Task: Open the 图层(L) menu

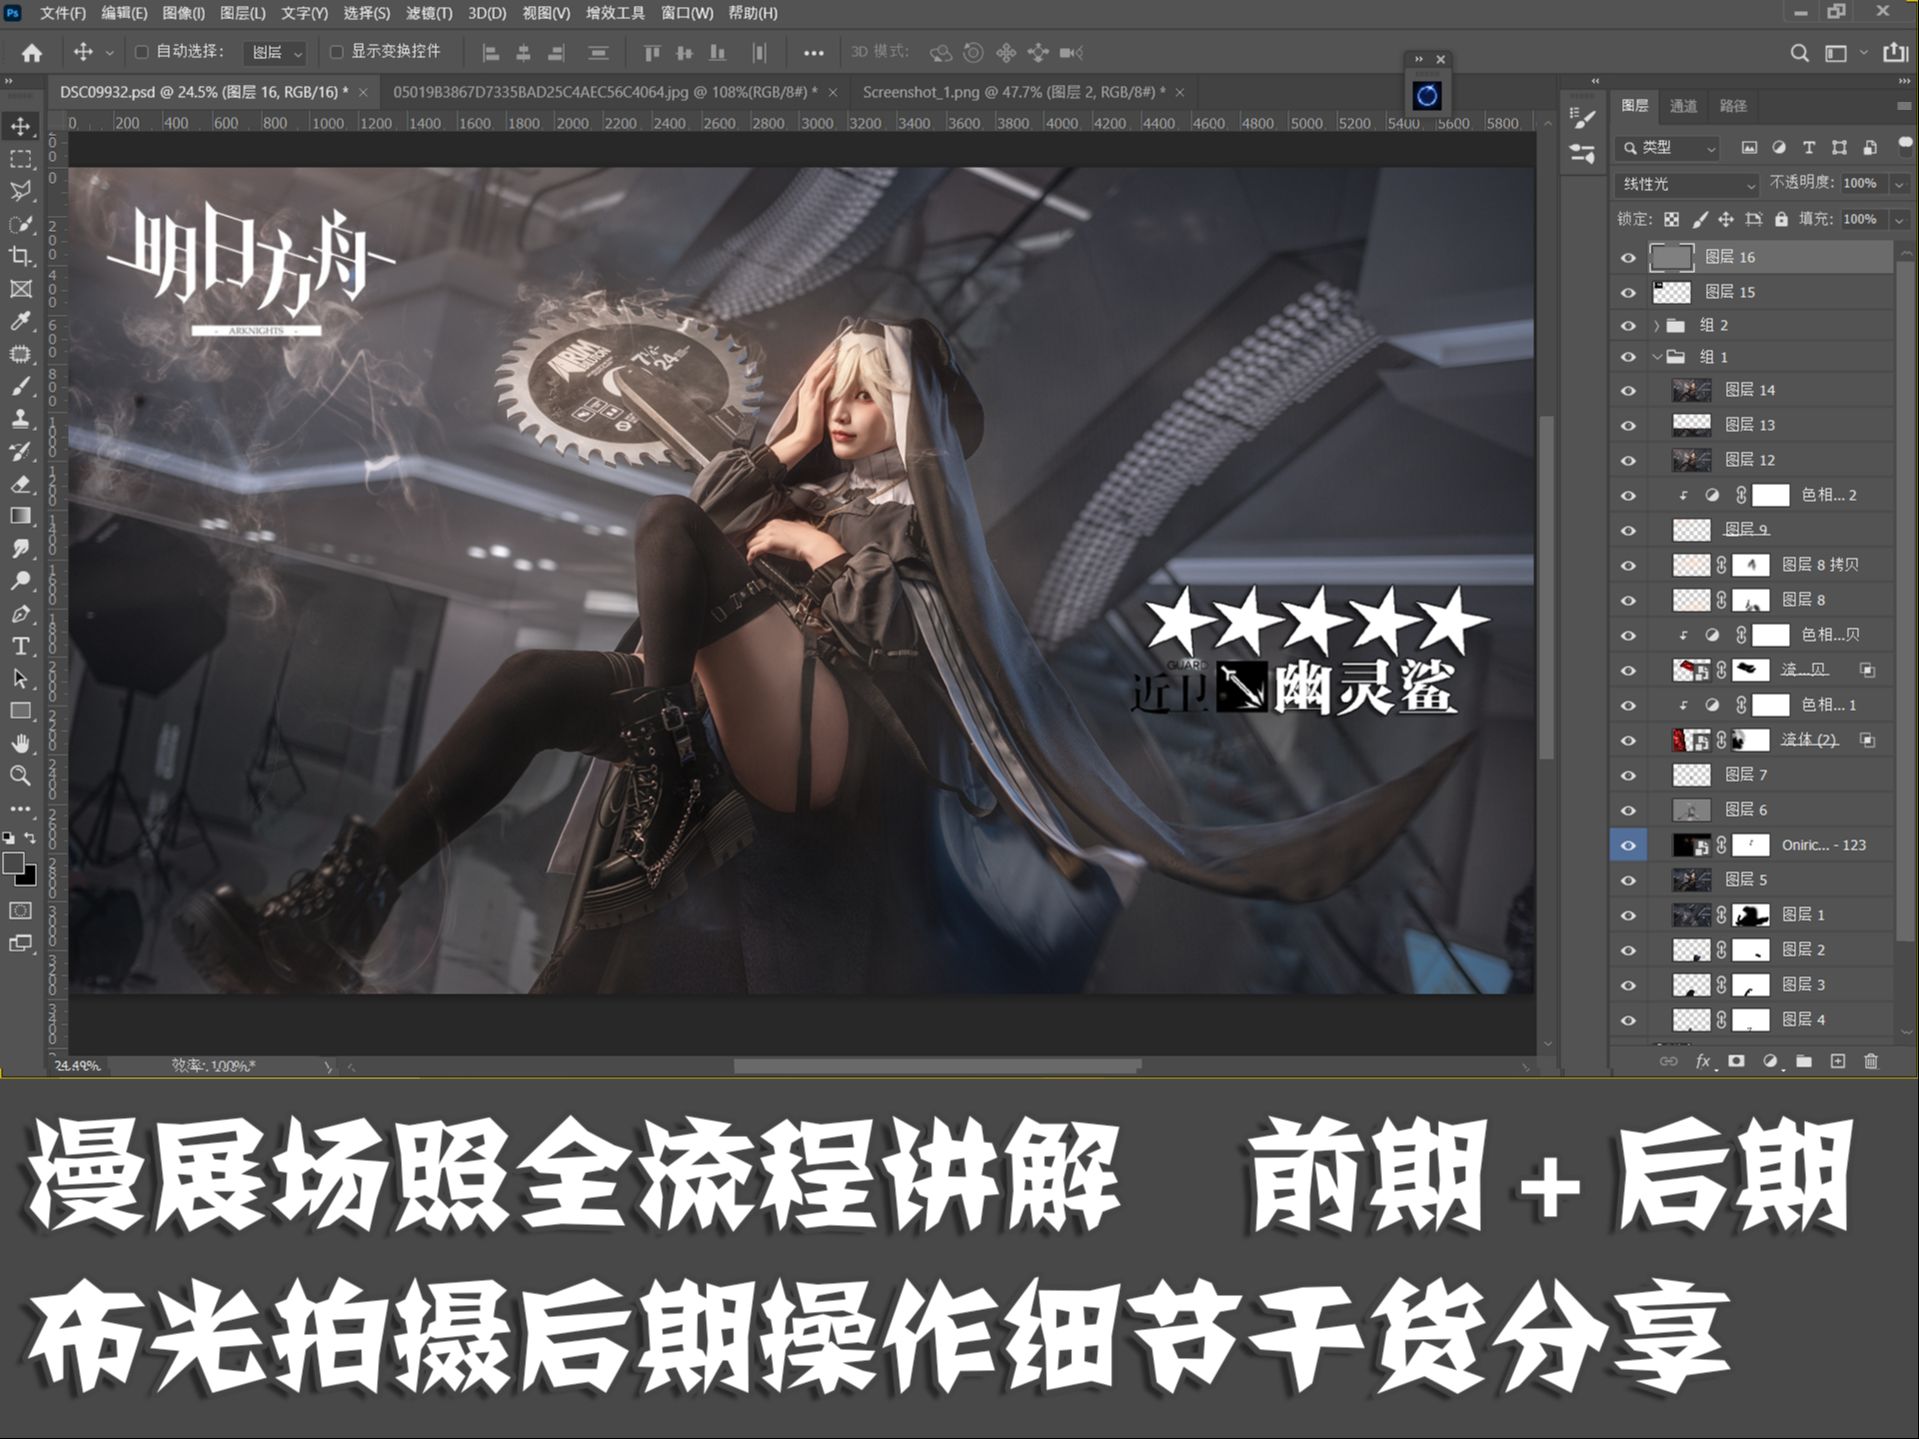Action: 243,13
